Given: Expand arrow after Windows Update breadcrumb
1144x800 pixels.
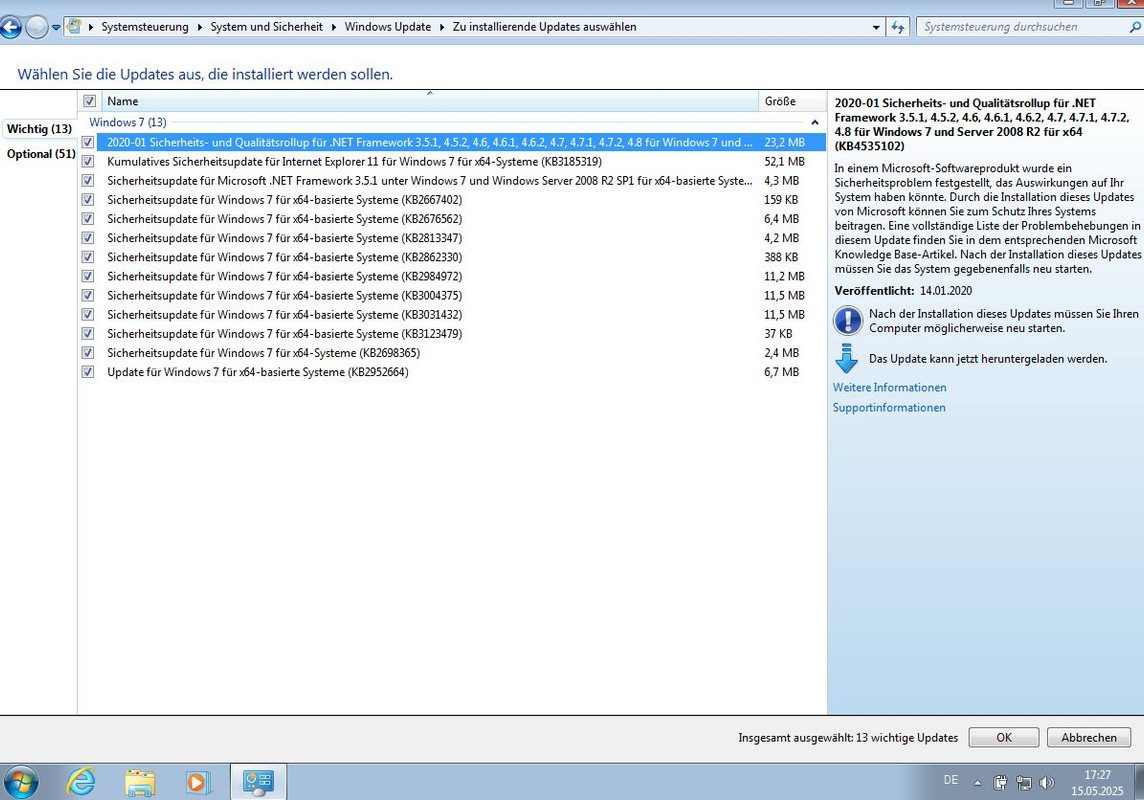Looking at the screenshot, I should [441, 27].
